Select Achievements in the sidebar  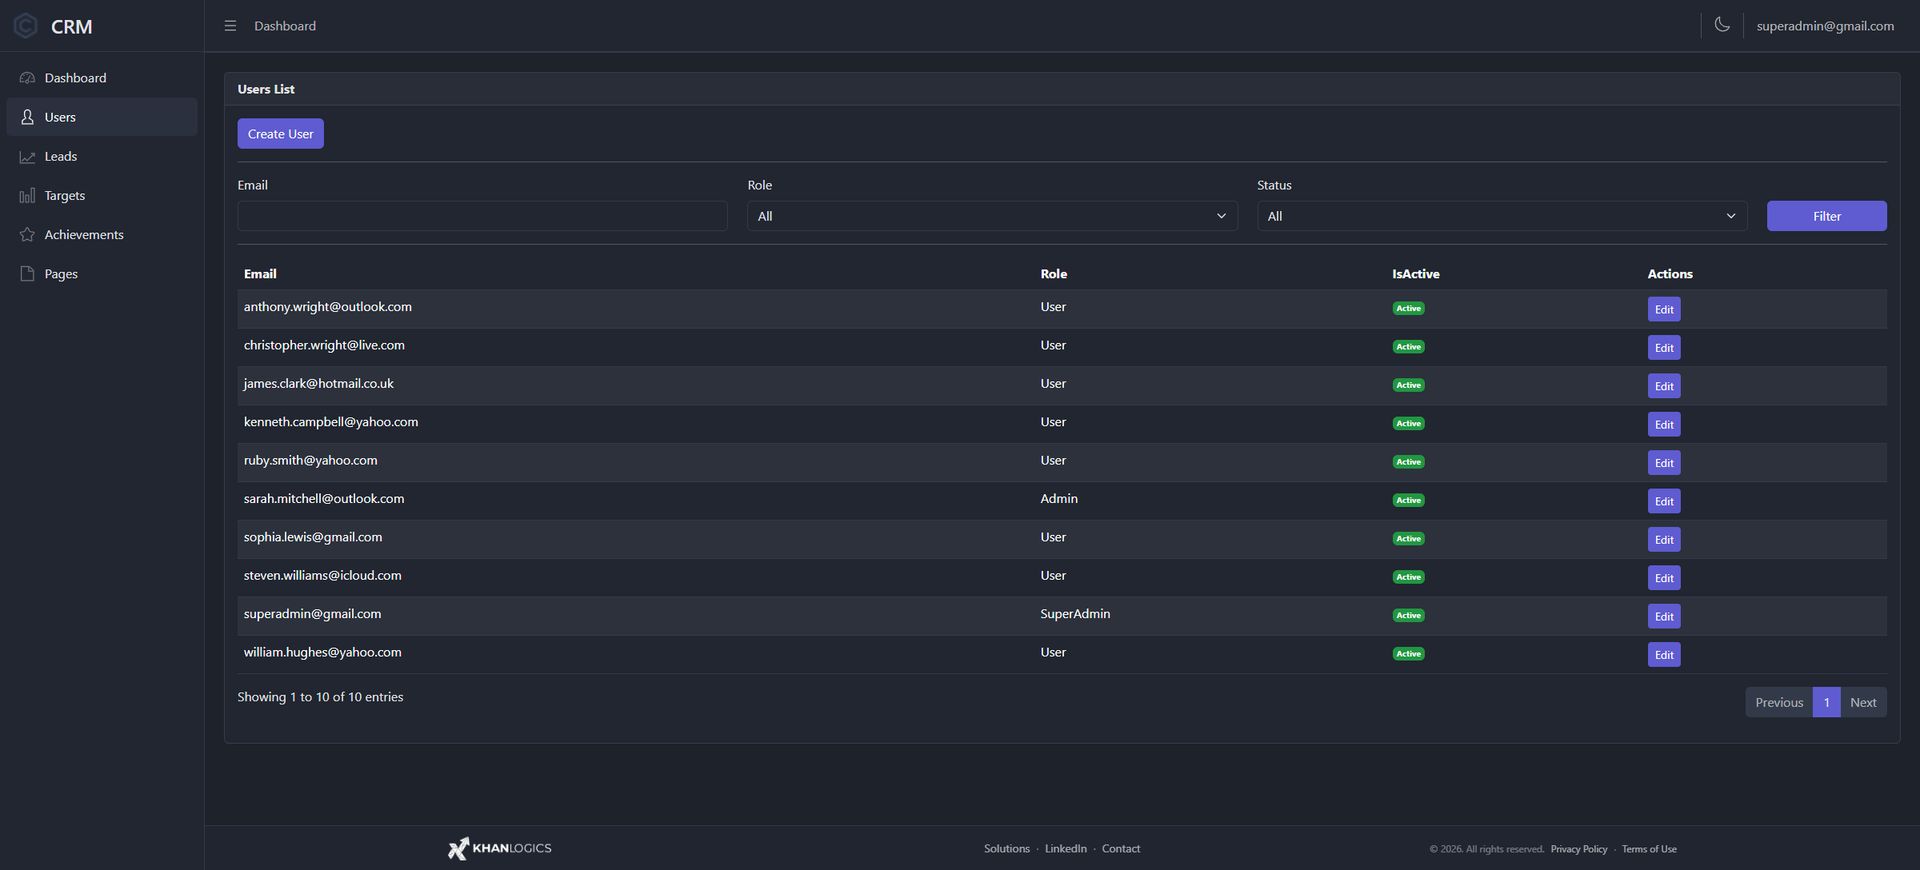point(102,235)
